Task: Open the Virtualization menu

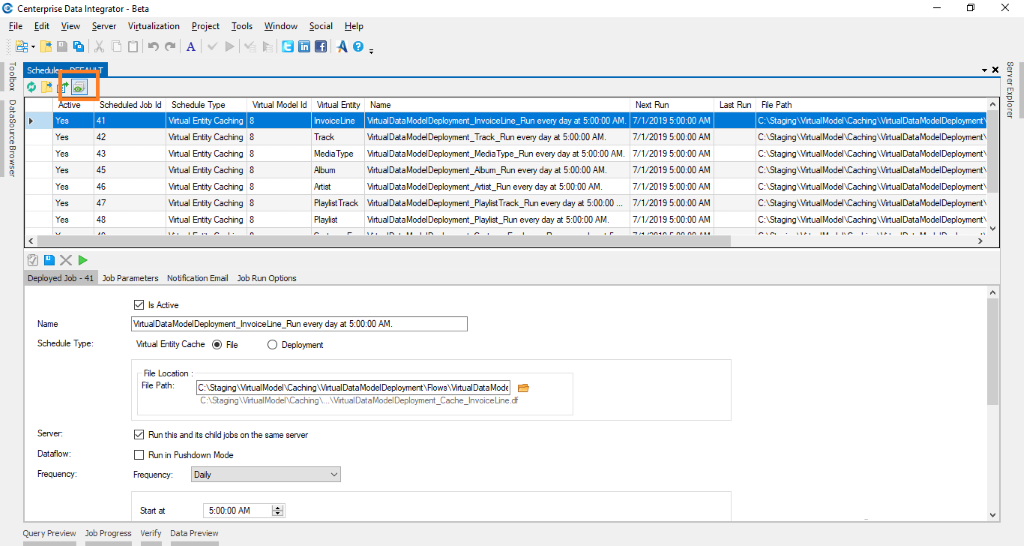Action: (x=154, y=26)
